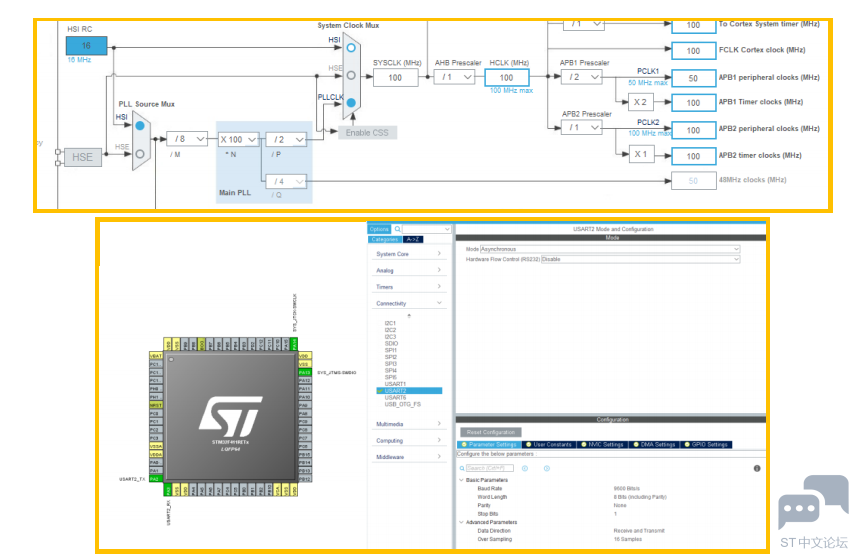This screenshot has height=558, width=857.
Task: Select HSE in the System Clock Mux
Action: [351, 75]
